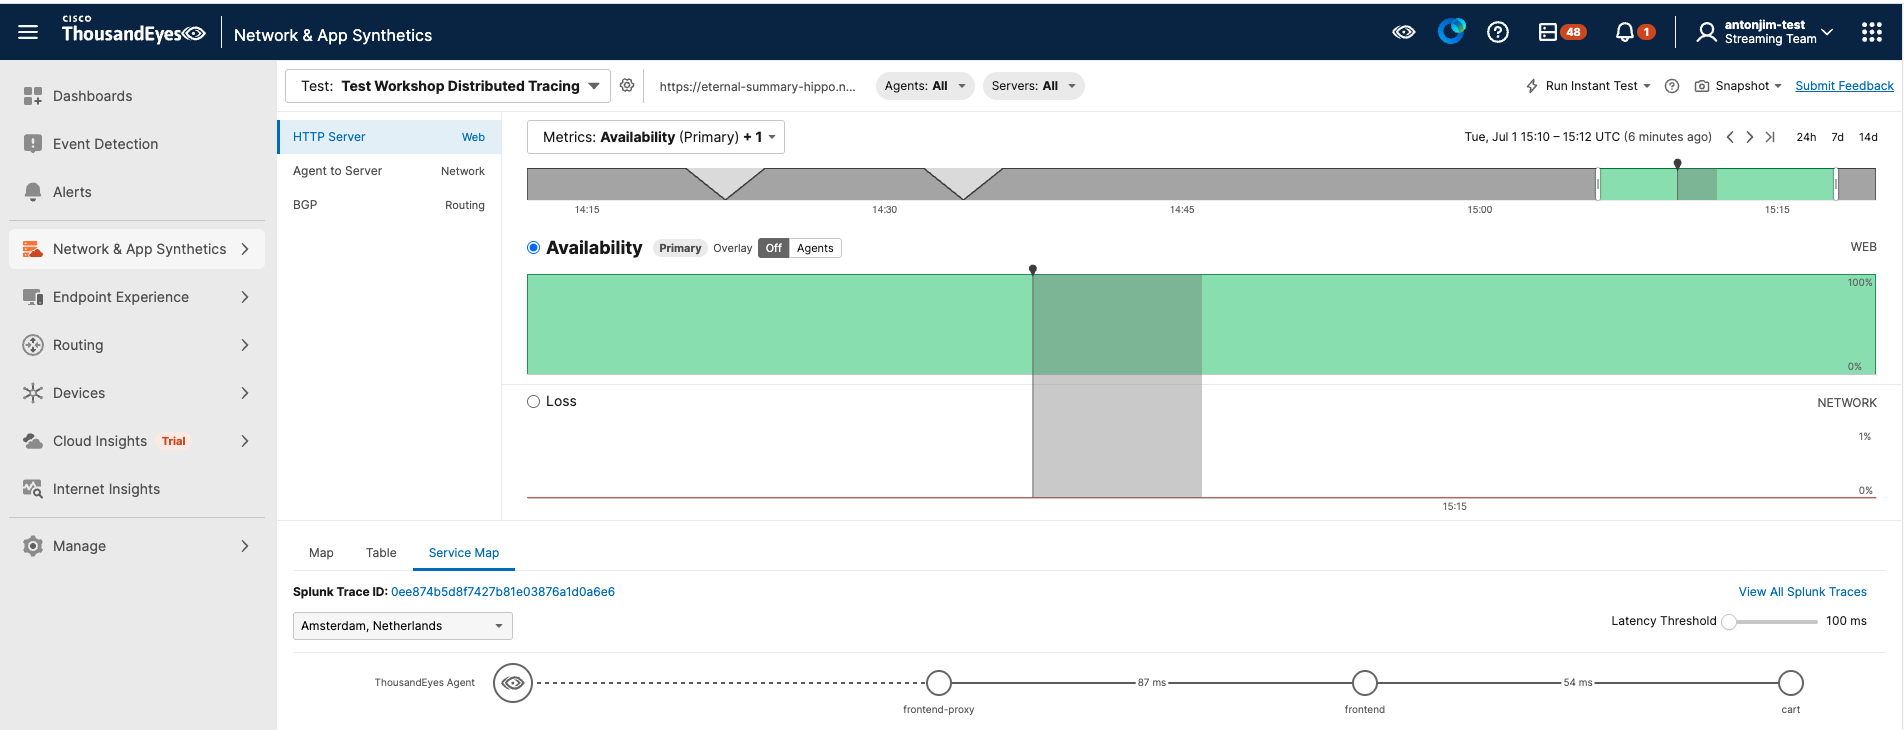
Task: Select the BGP Routing layer
Action: click(389, 205)
